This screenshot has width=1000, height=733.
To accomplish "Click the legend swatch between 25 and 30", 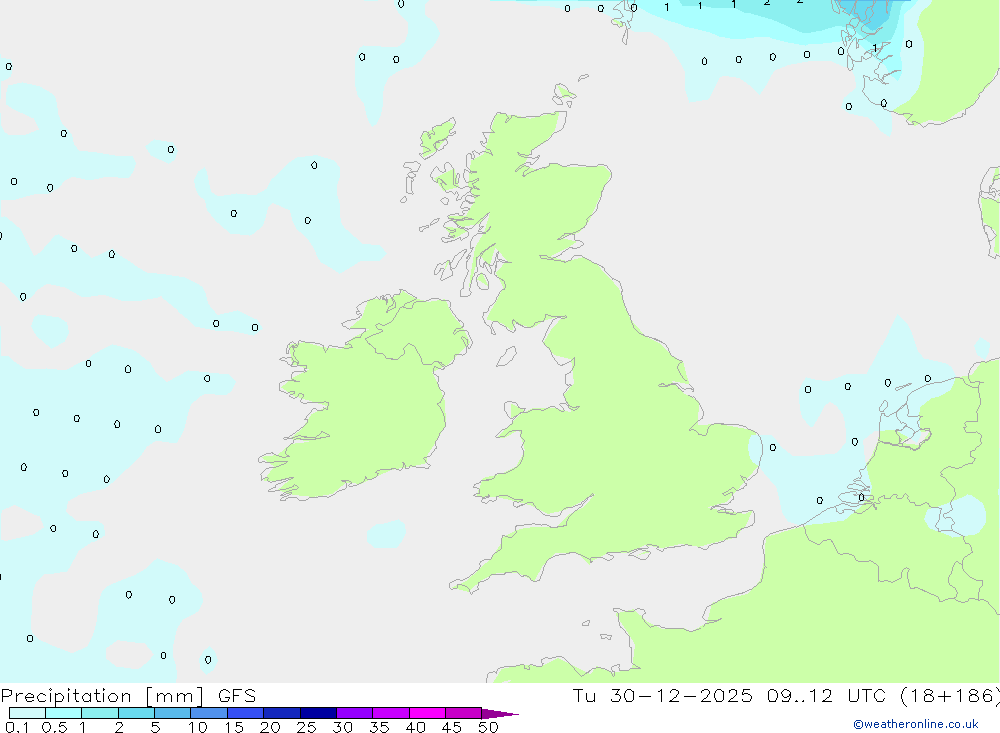I will [318, 713].
